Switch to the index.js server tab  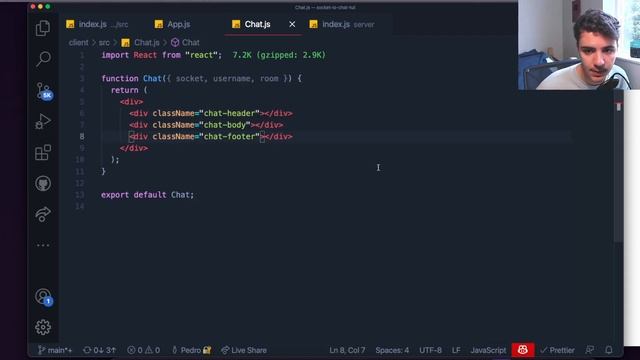(x=342, y=24)
